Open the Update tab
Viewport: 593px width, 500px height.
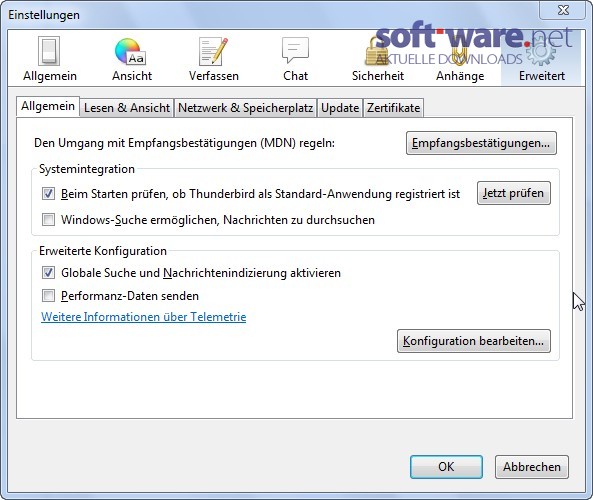tap(340, 108)
